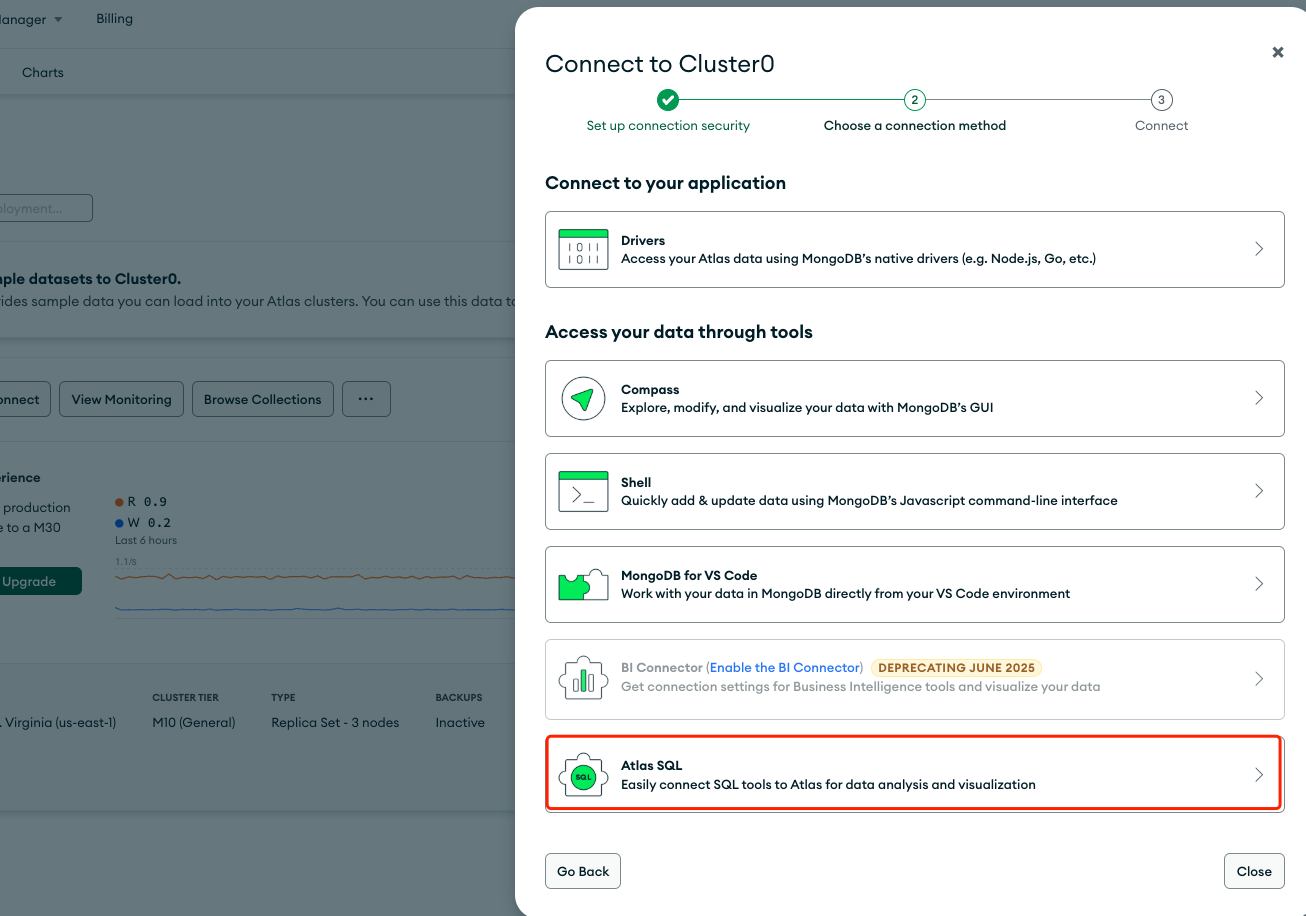Screen dimensions: 1306x916
Task: Click the step 3 circle indicator
Action: point(1160,100)
